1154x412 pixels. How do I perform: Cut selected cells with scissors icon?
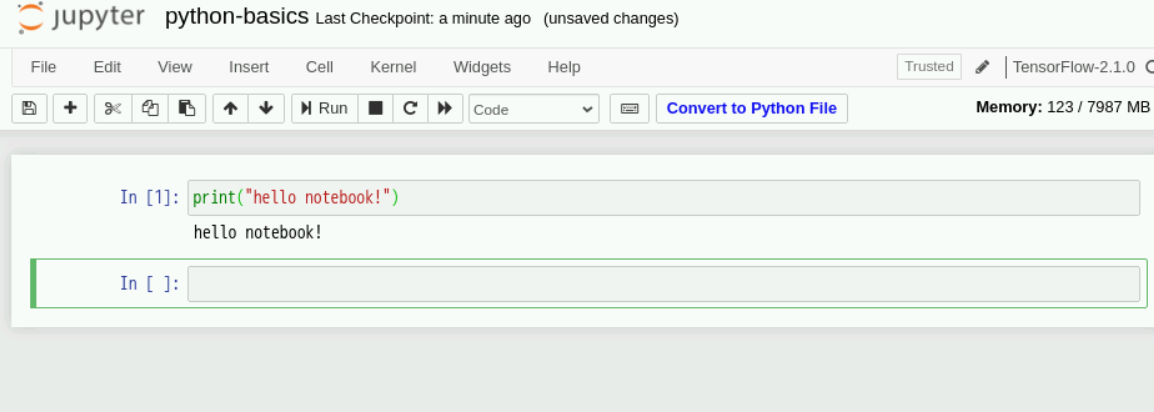113,108
